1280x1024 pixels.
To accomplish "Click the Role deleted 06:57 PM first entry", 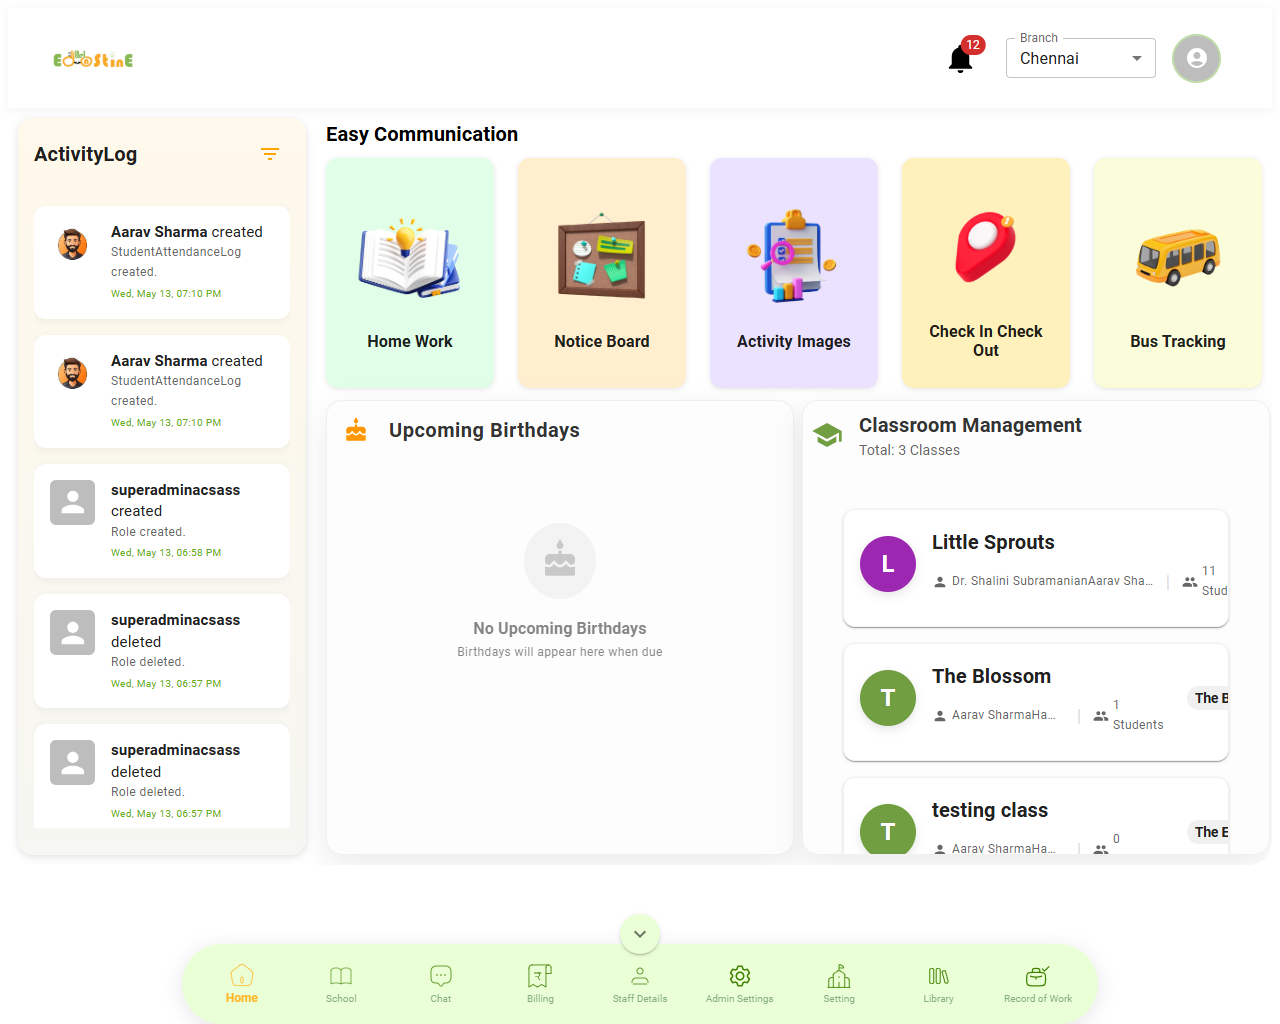I will (162, 651).
